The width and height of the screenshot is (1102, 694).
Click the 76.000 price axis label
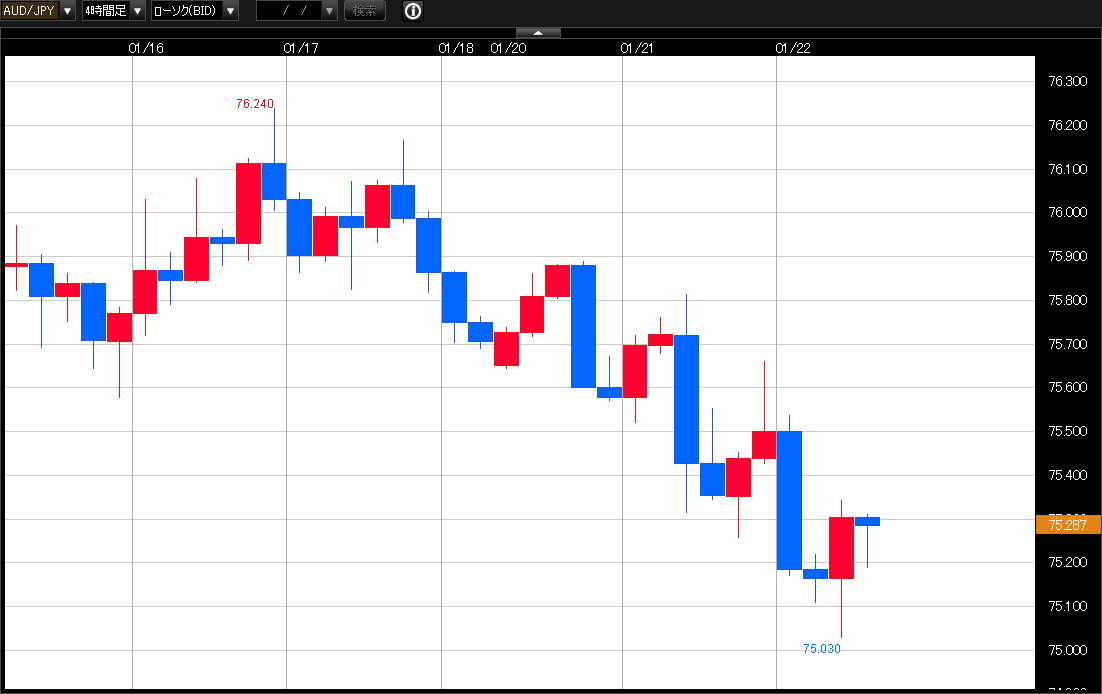(1068, 212)
